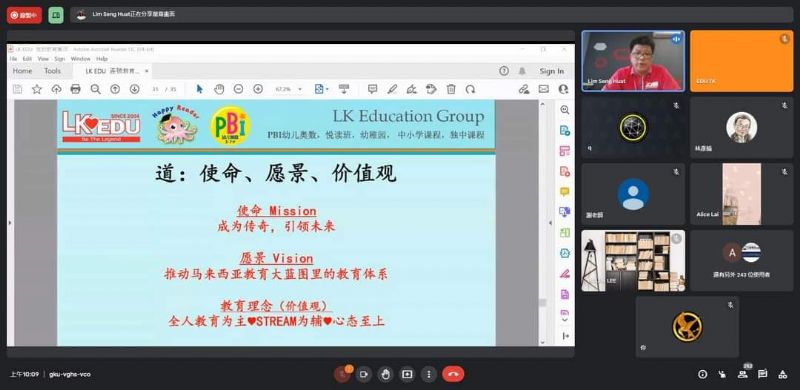Image resolution: width=800 pixels, height=390 pixels.
Task: Switch to the Tools tab
Action: click(52, 71)
